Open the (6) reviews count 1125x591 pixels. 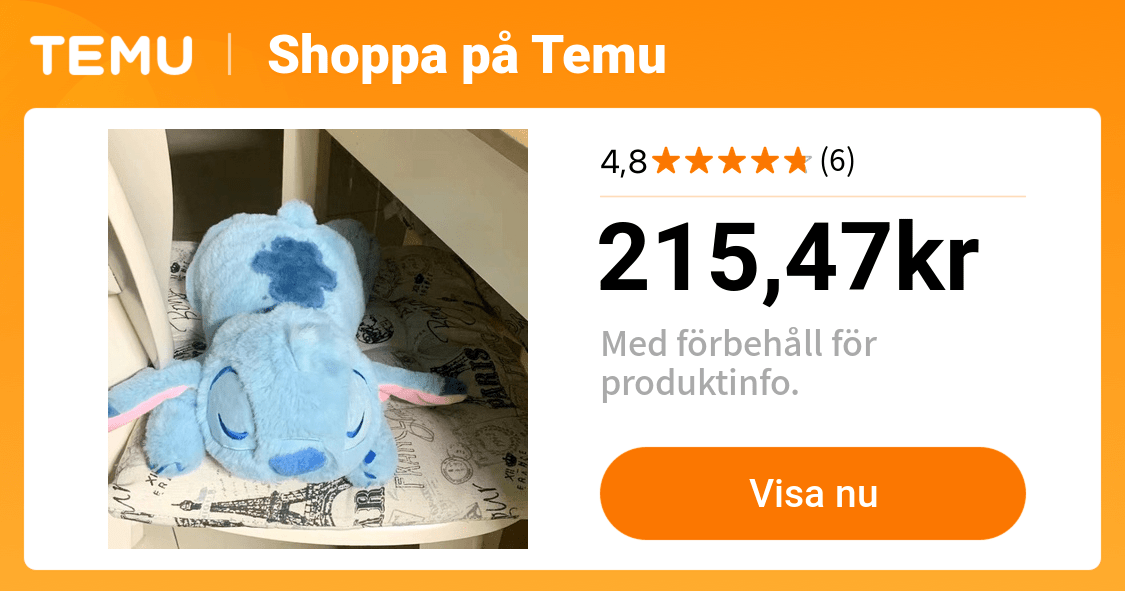(x=837, y=161)
